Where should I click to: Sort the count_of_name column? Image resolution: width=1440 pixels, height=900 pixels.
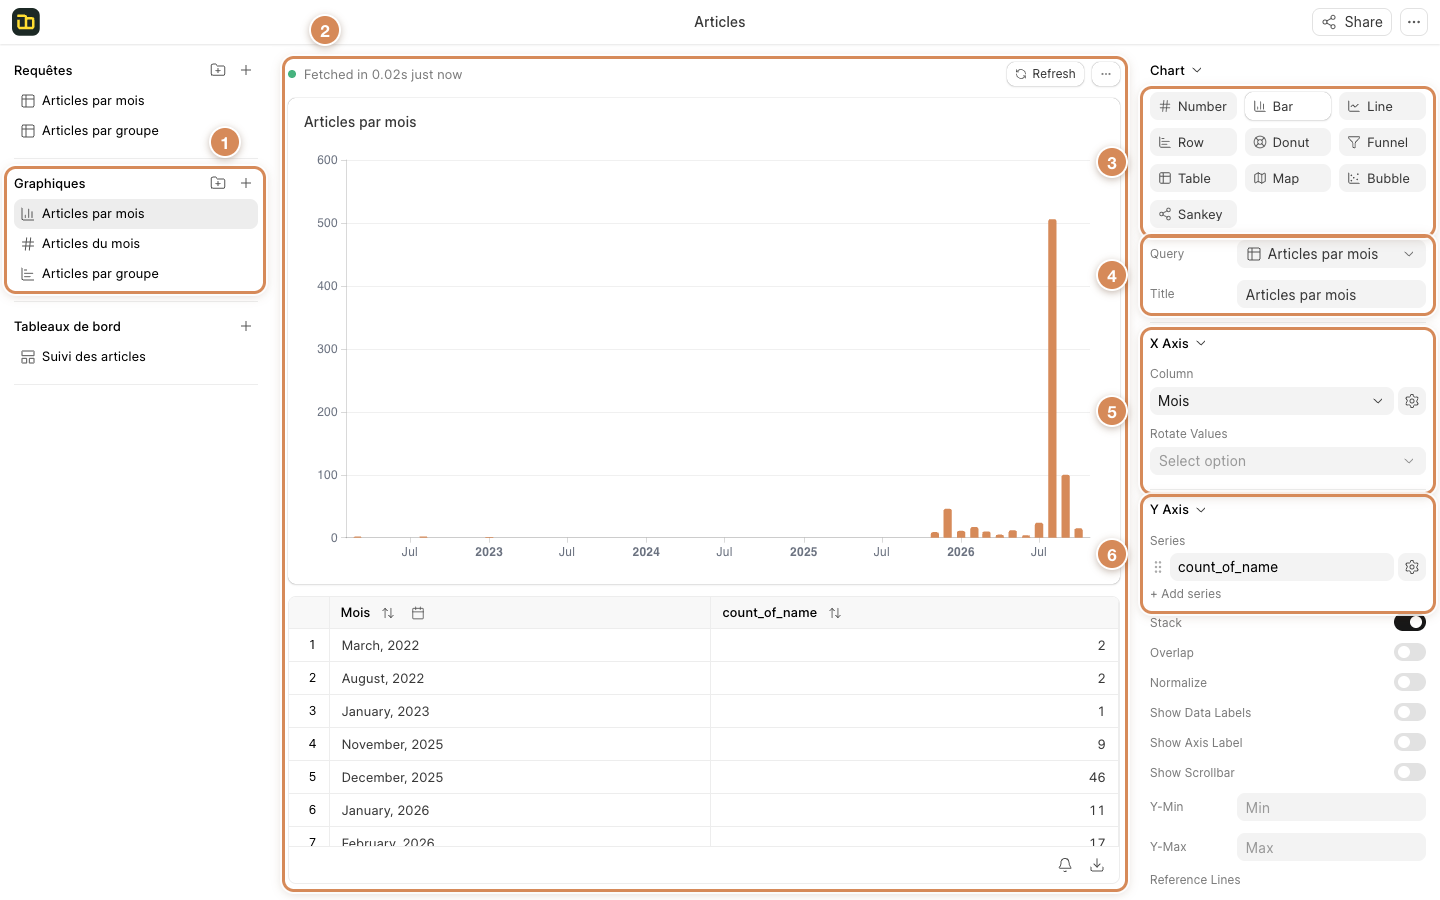click(x=835, y=613)
